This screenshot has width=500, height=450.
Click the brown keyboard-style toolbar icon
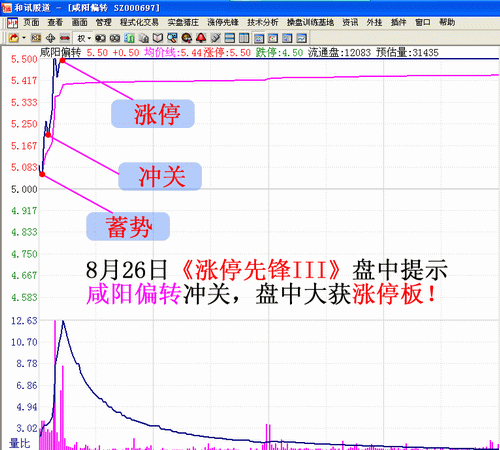tap(36, 38)
